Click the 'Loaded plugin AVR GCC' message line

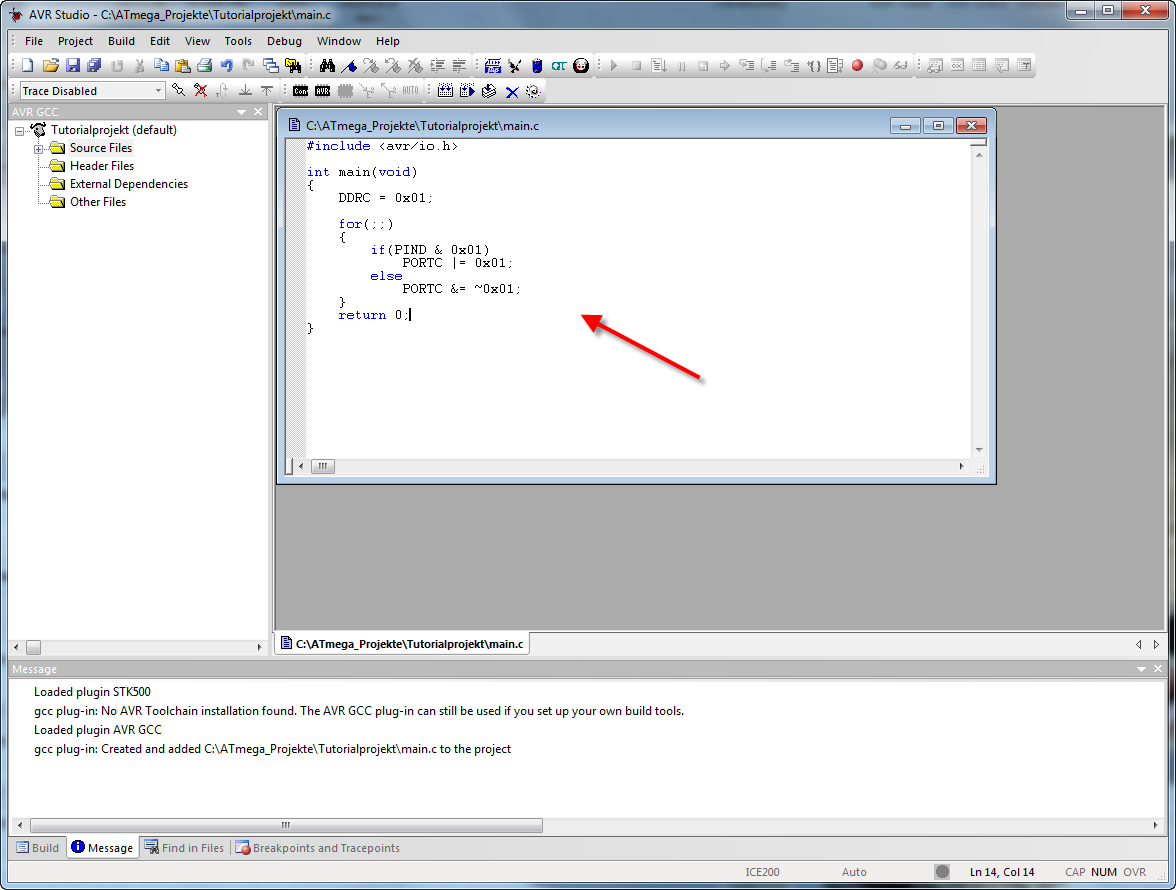click(x=98, y=730)
